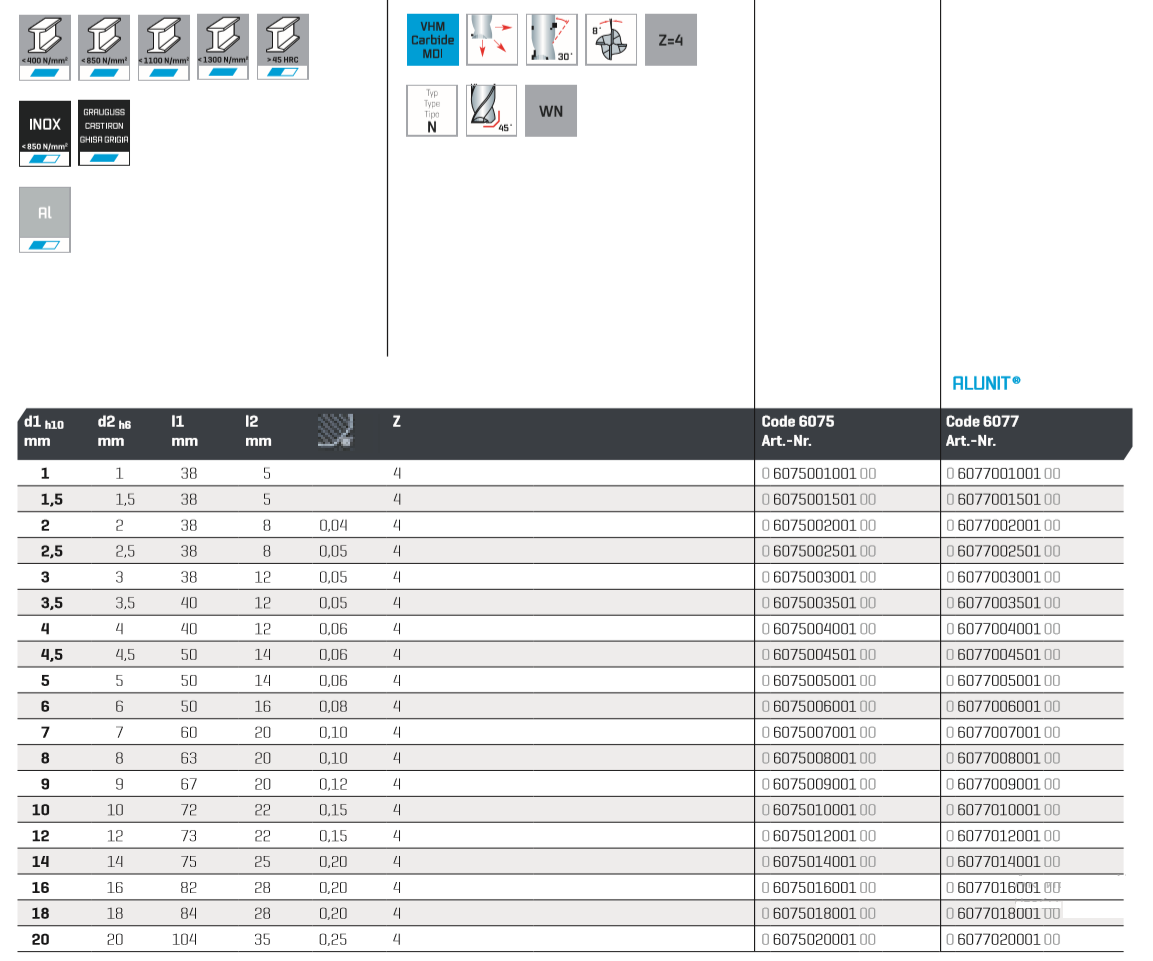This screenshot has height=961, width=1153.
Task: Click the >45 HRC hardened steel icon
Action: pos(283,46)
